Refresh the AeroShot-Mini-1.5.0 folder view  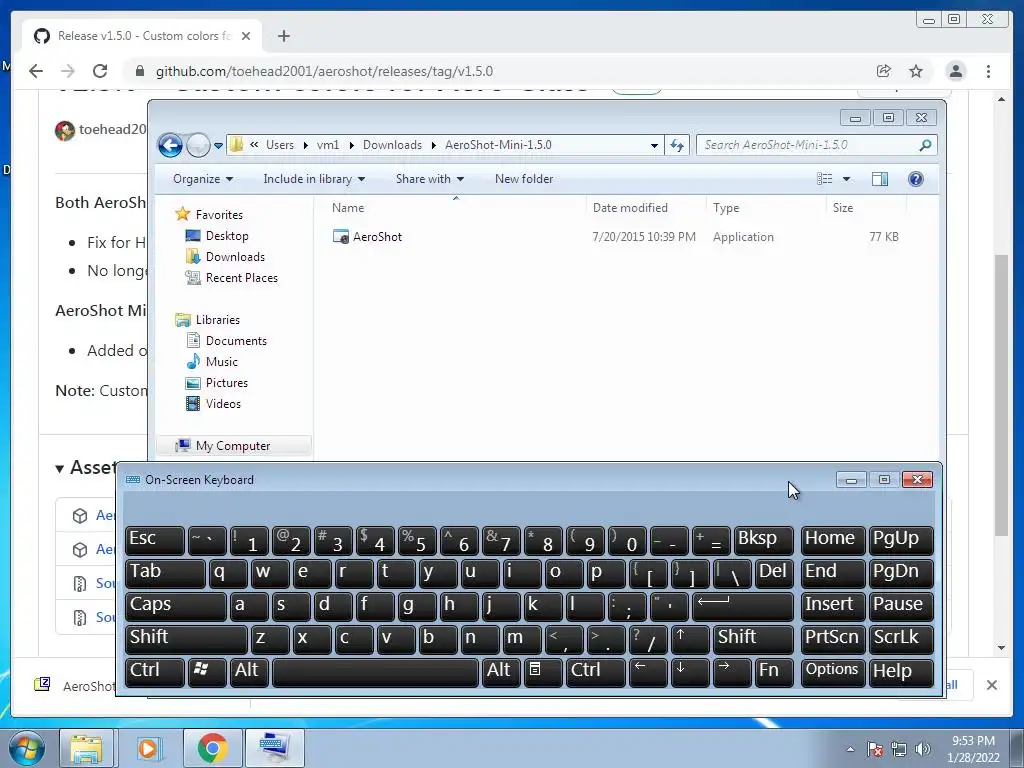click(677, 145)
